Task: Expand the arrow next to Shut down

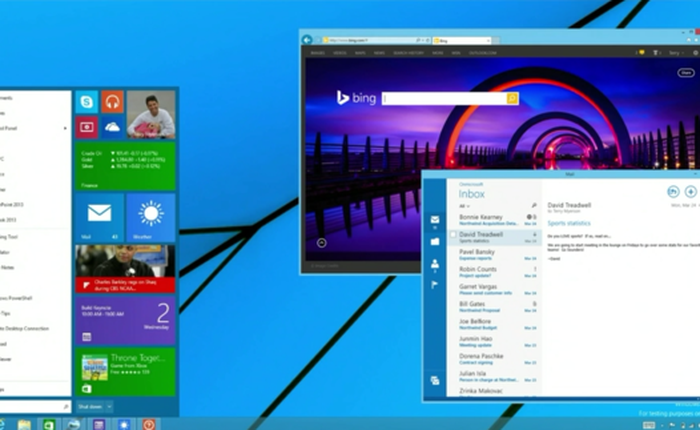Action: (109, 407)
